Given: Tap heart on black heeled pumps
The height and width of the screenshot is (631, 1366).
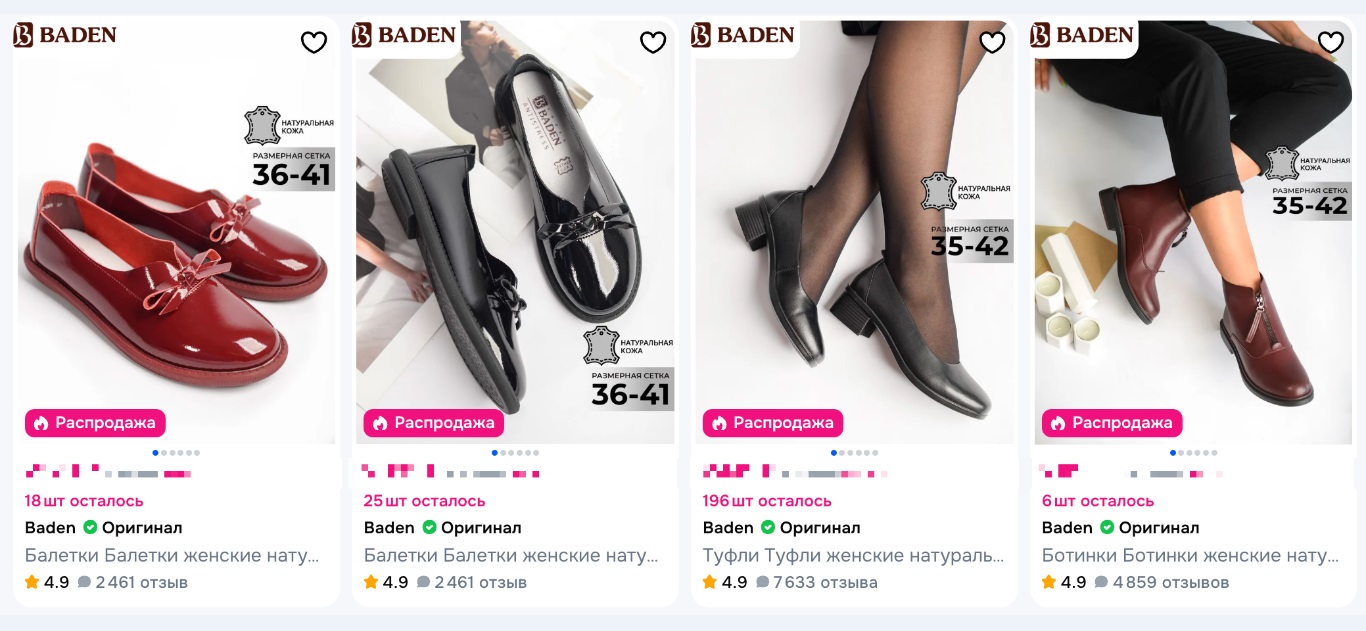Looking at the screenshot, I should coord(992,42).
